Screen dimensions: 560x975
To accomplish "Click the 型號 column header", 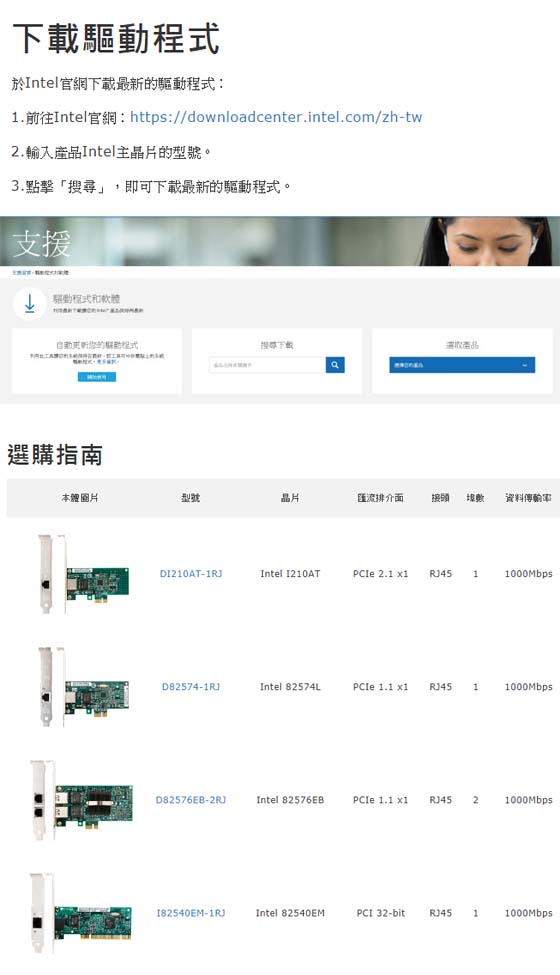I will click(x=191, y=497).
